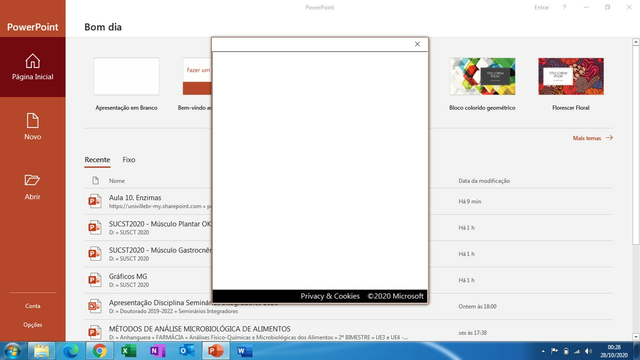Click the 'Aula 10. Enzimas' file name
Image resolution: width=640 pixels, height=360 pixels.
(135, 198)
